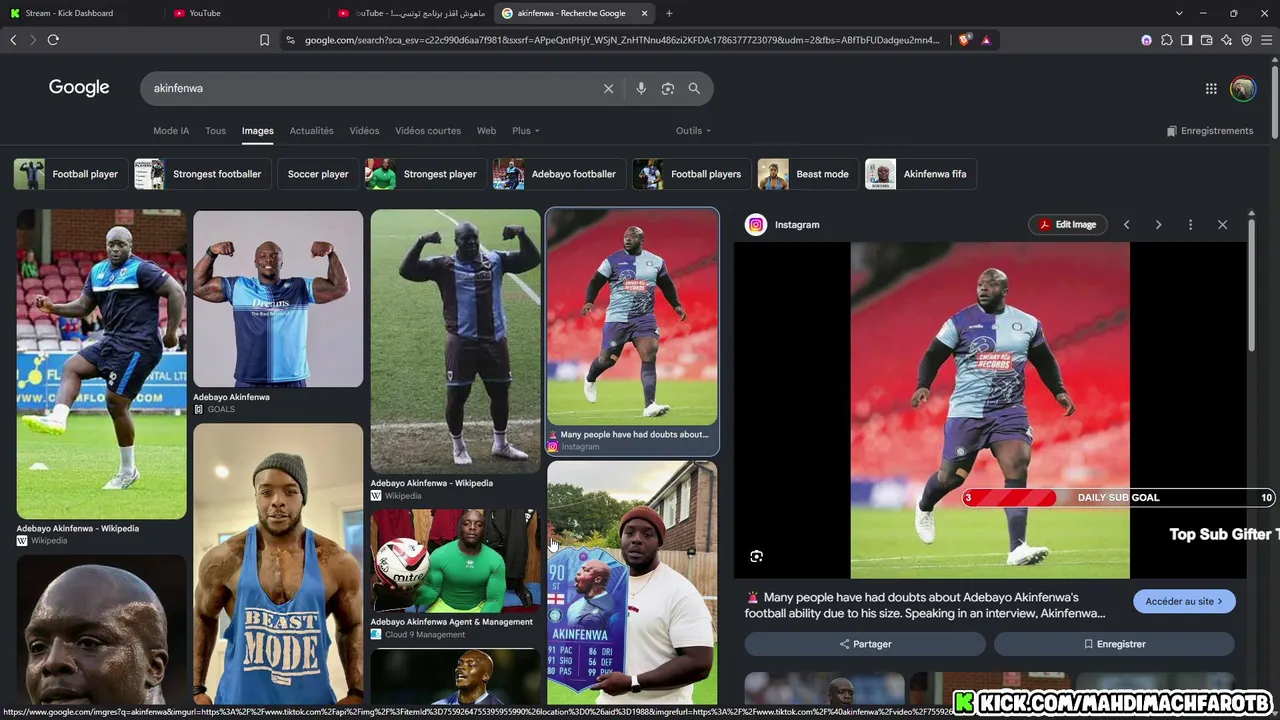Click Accéder au site button
The width and height of the screenshot is (1280, 720).
click(1184, 601)
